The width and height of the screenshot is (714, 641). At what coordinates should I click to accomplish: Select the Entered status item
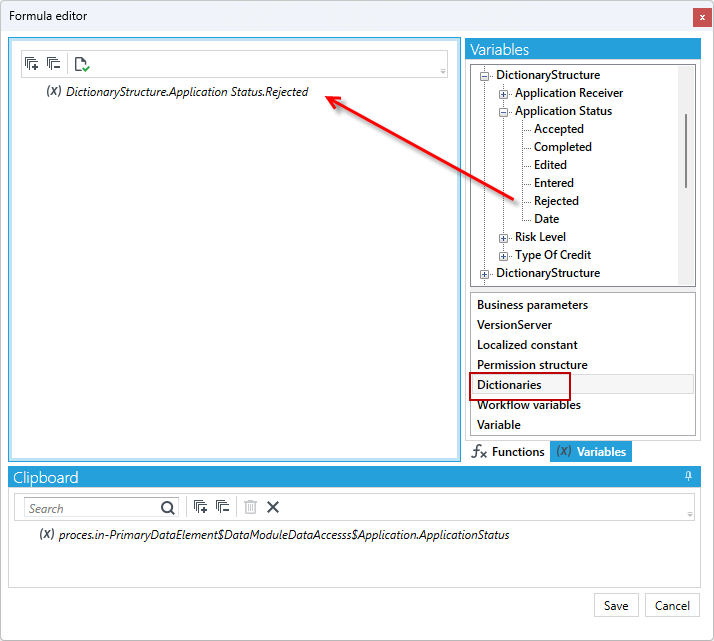pos(554,183)
